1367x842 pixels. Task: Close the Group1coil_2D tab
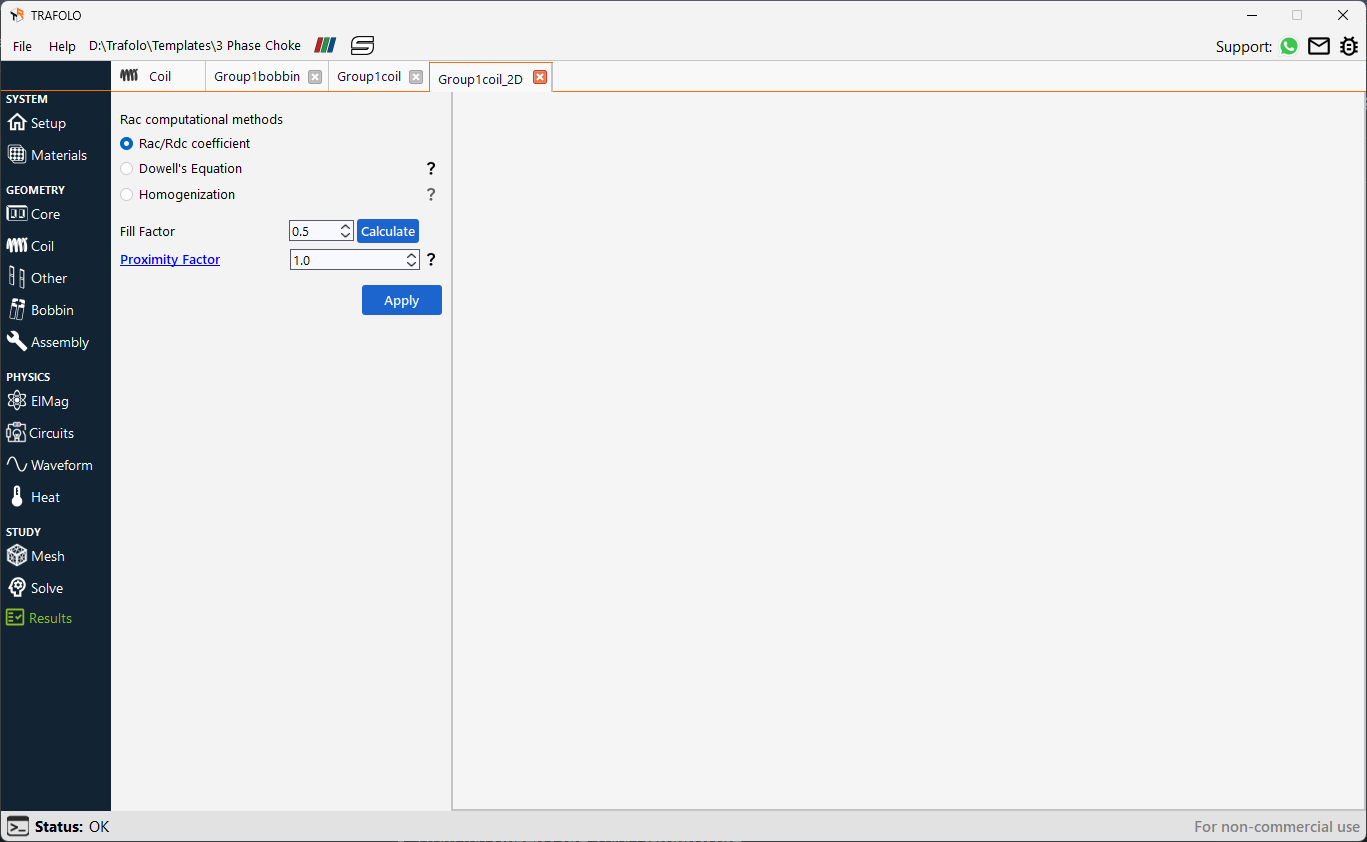(540, 77)
